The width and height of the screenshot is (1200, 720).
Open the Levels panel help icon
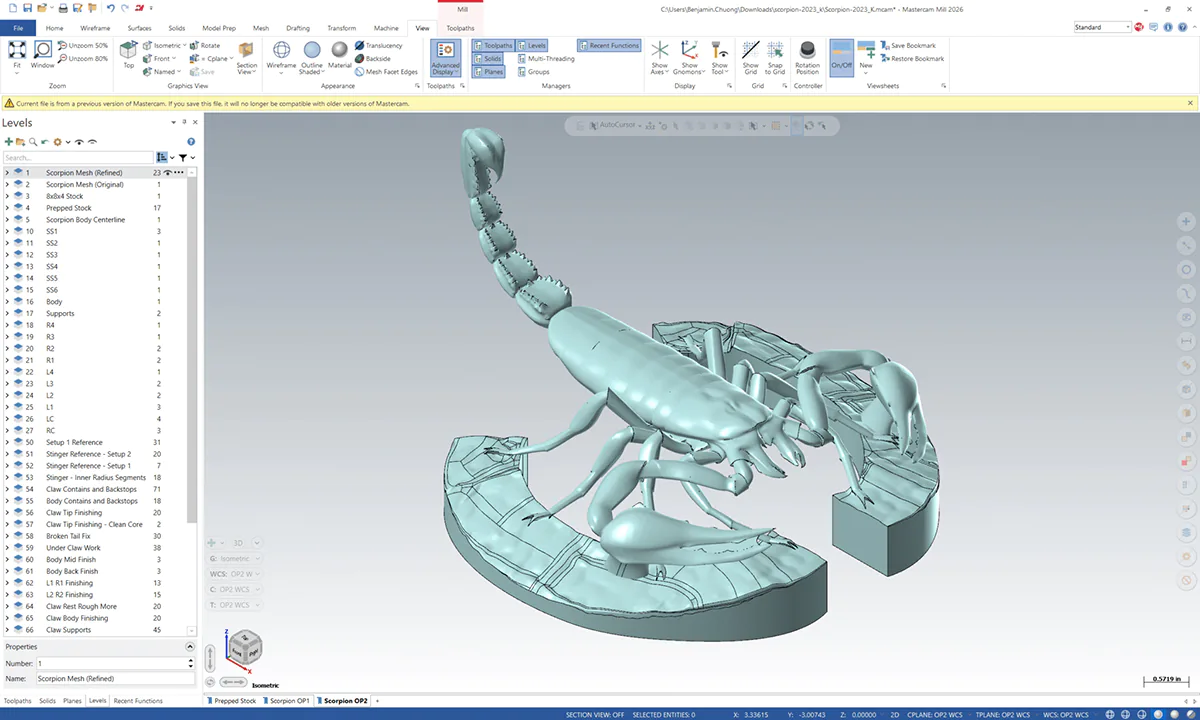point(191,143)
